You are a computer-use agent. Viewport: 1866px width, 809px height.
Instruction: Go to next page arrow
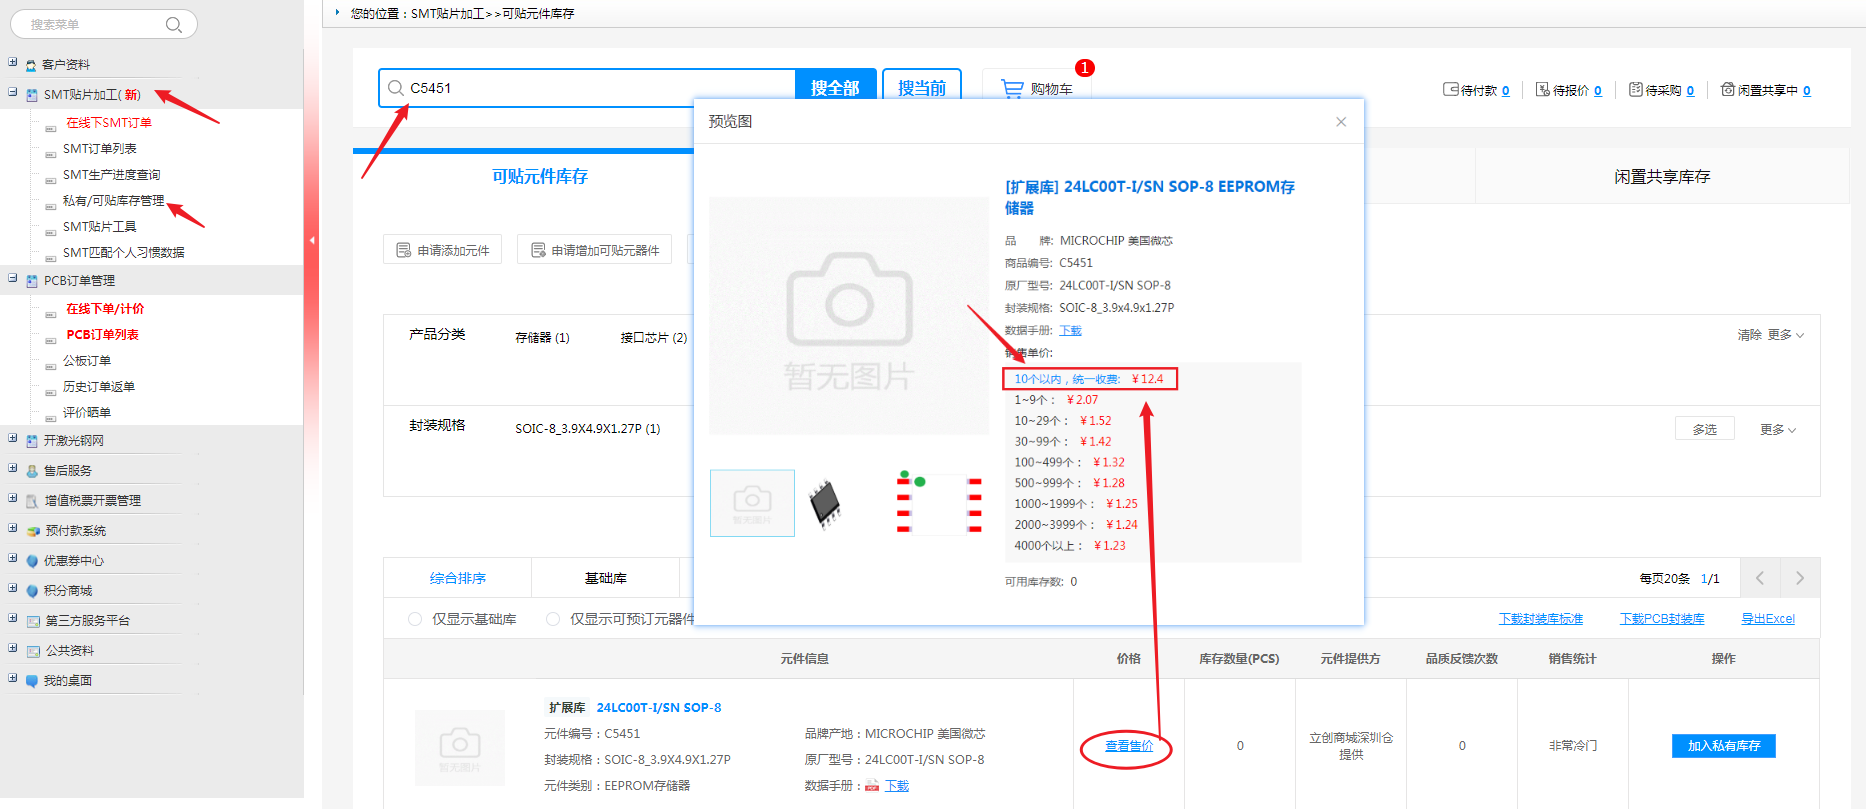(x=1799, y=578)
